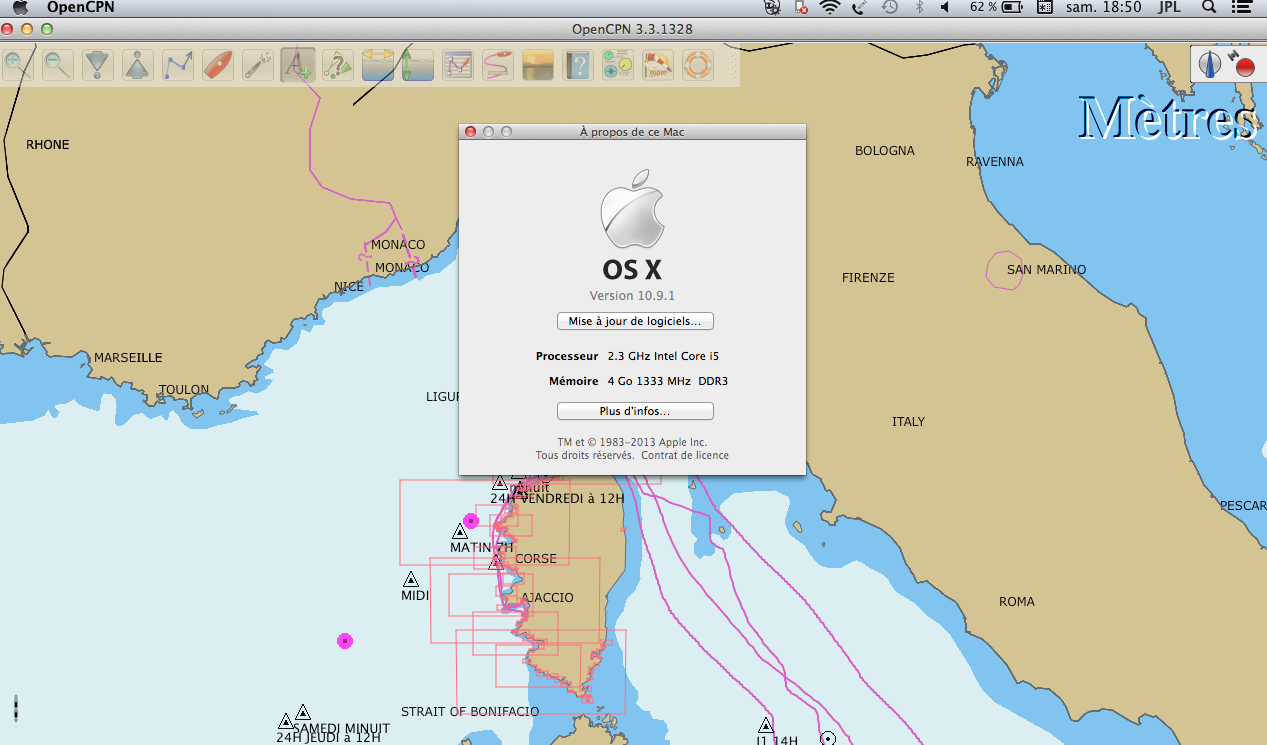Image resolution: width=1267 pixels, height=745 pixels.
Task: Click the '2.3 GHz Intel Core i5' processor text
Action: pyautogui.click(x=663, y=356)
